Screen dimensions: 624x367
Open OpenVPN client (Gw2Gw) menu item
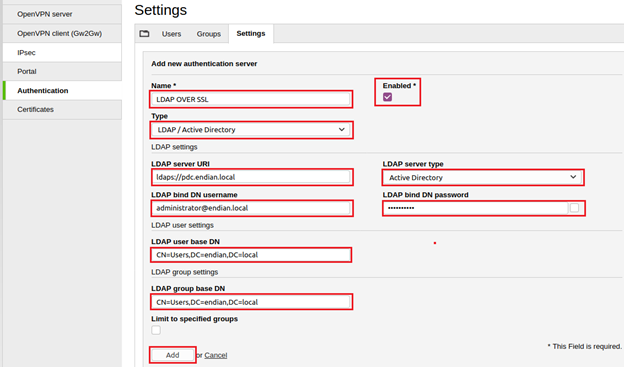tap(62, 33)
